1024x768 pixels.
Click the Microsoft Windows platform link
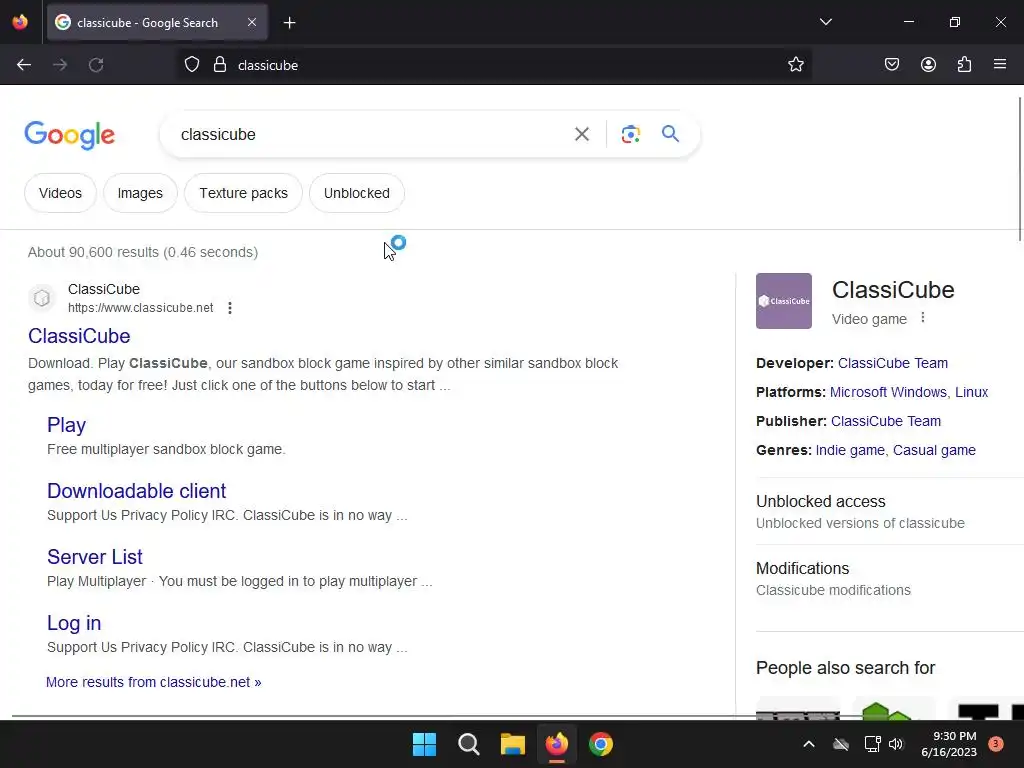888,392
